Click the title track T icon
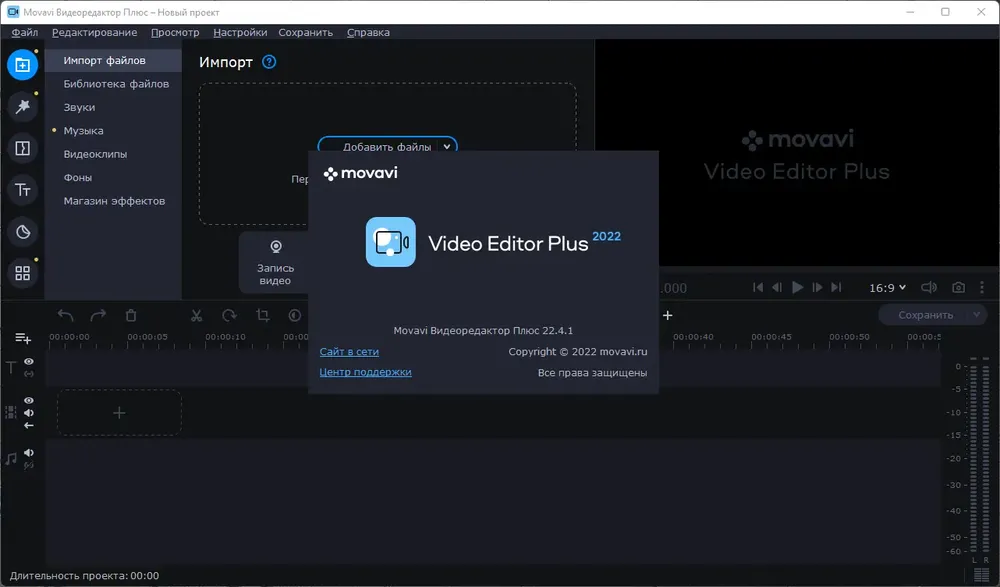Viewport: 1000px width, 587px height. [x=11, y=368]
